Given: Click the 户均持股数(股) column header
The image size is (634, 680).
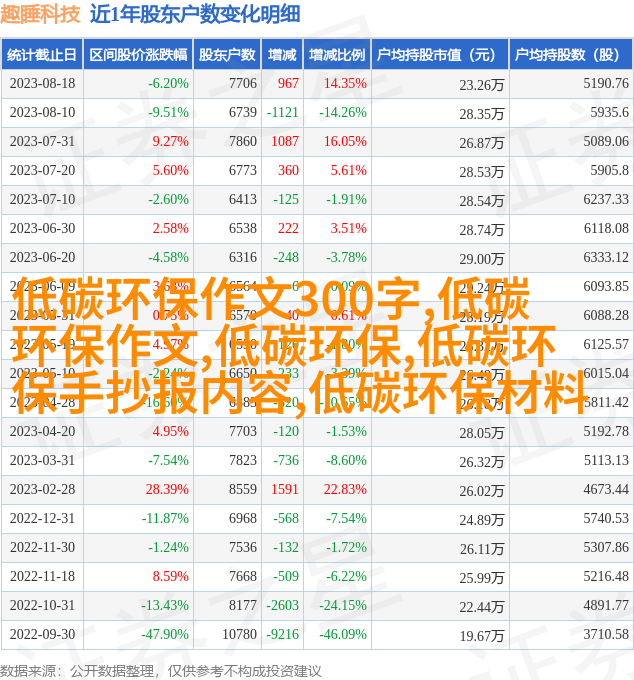Looking at the screenshot, I should click(571, 55).
